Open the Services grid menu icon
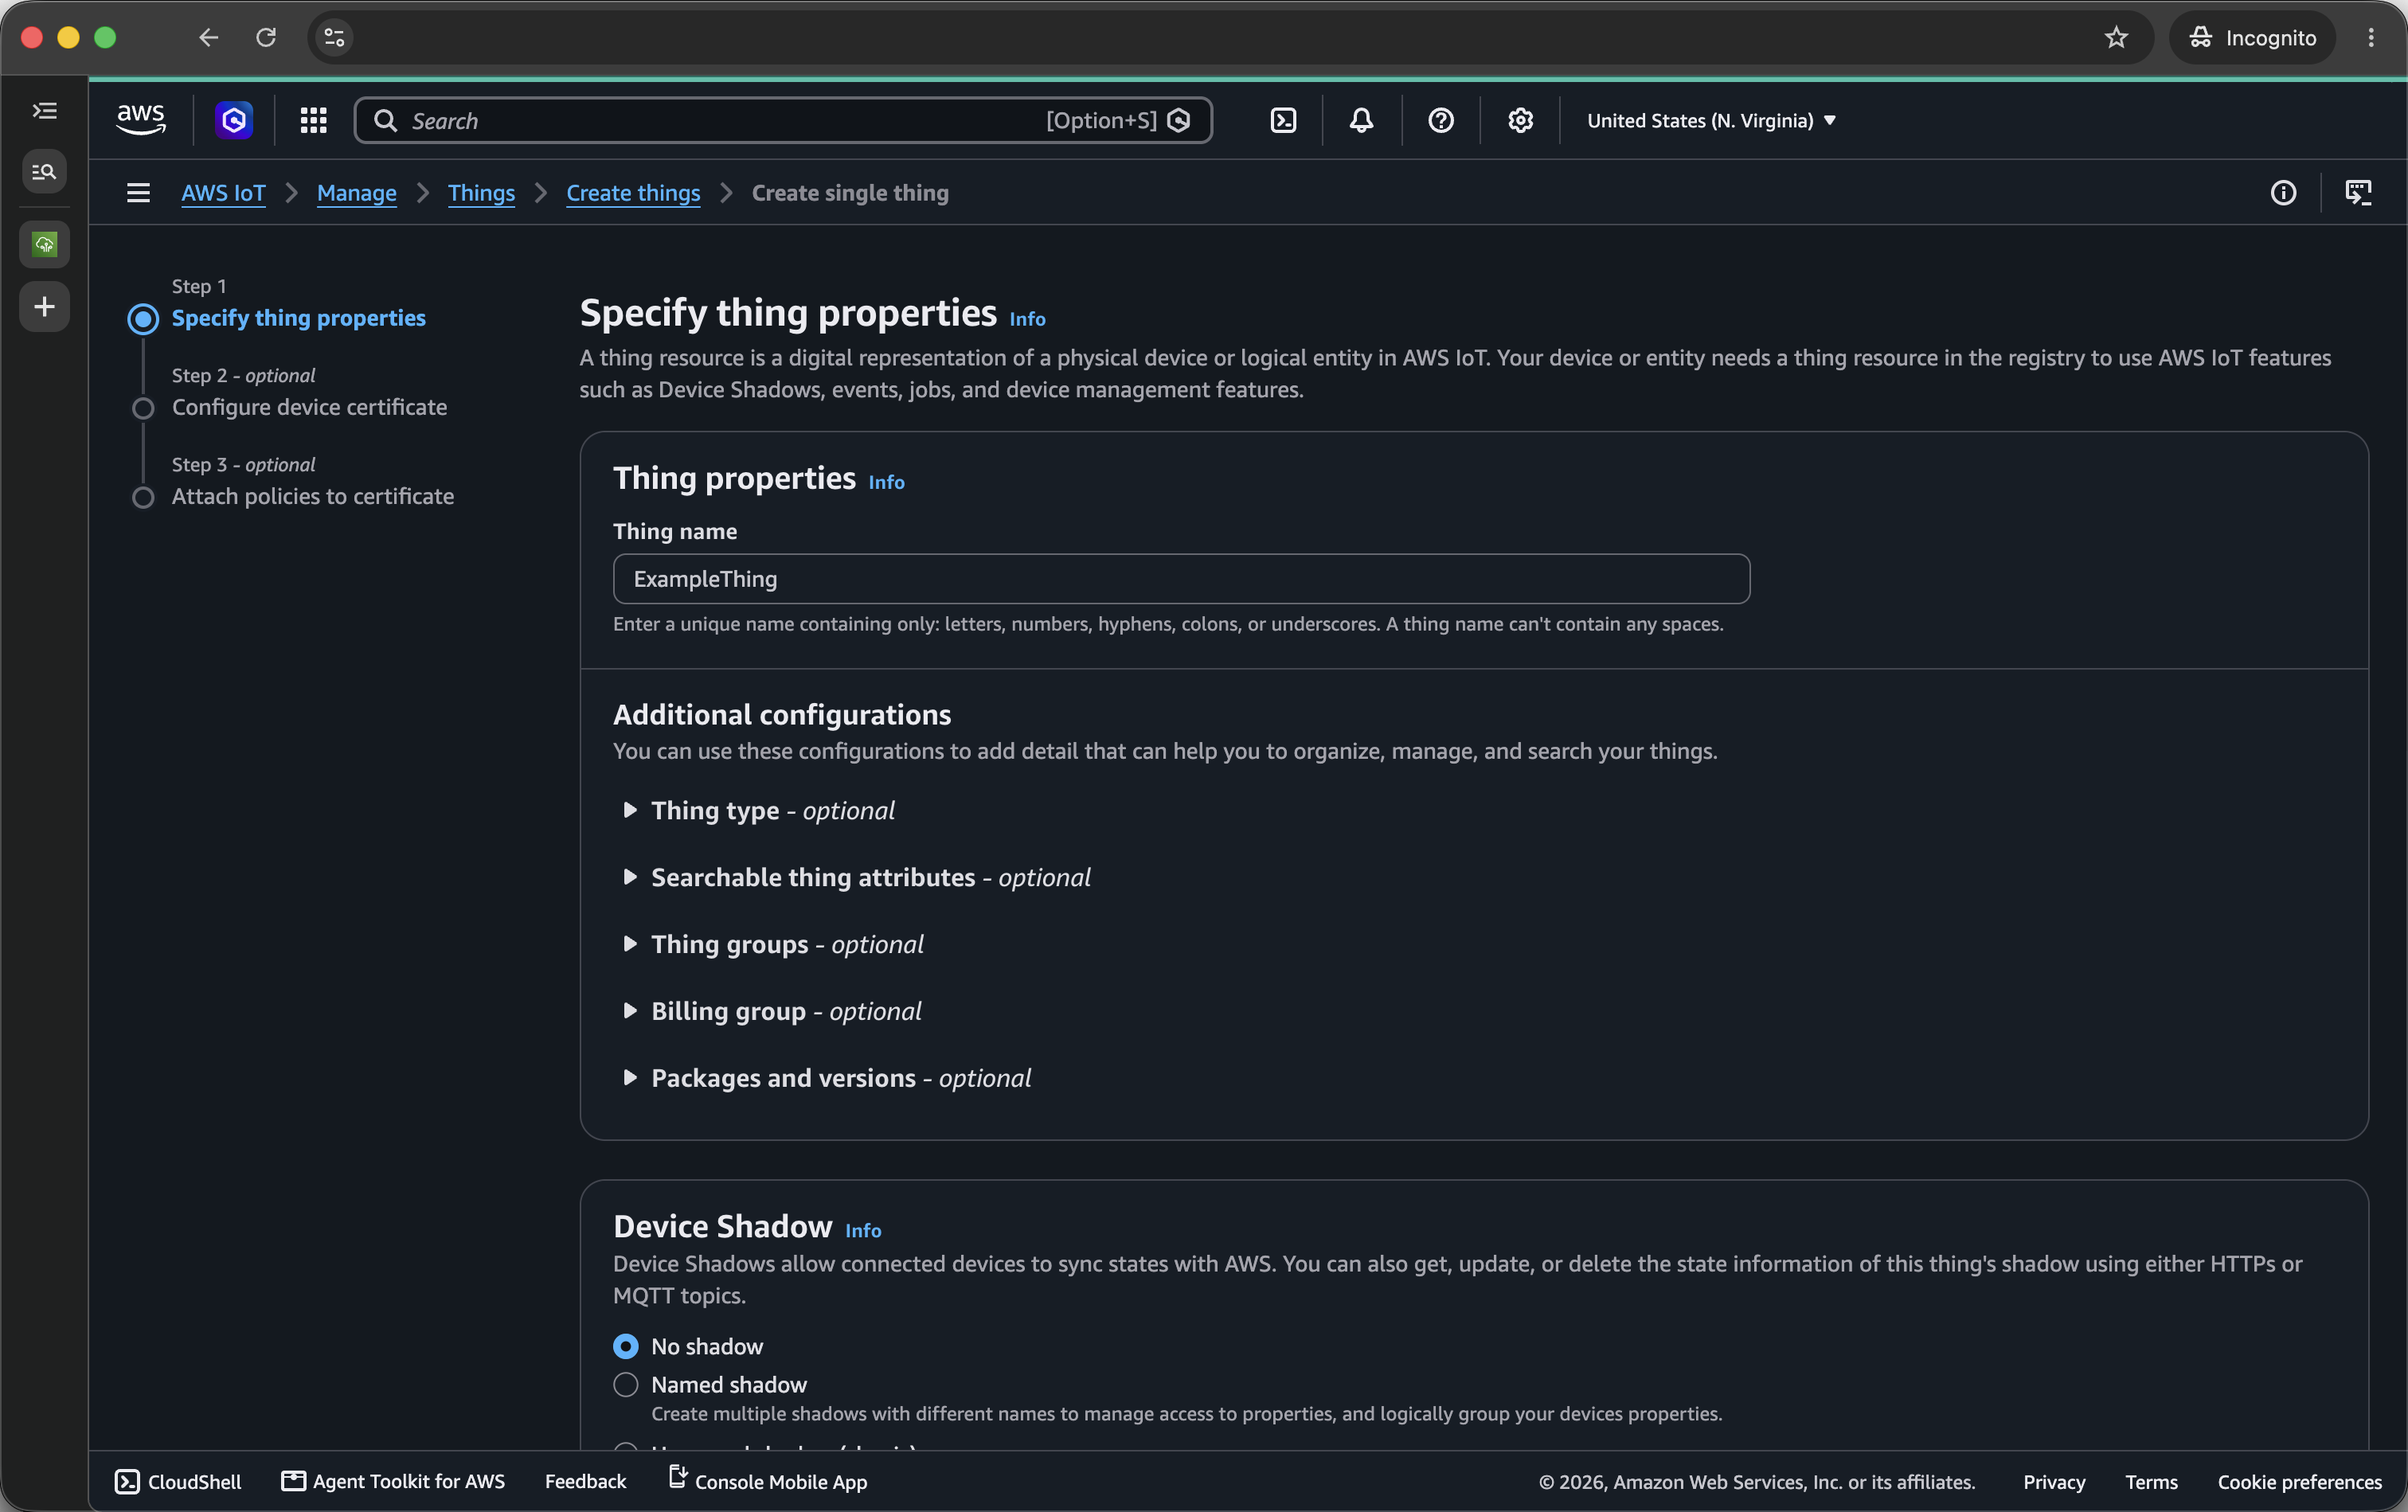Screen dimensions: 2408x1512 click(314, 120)
